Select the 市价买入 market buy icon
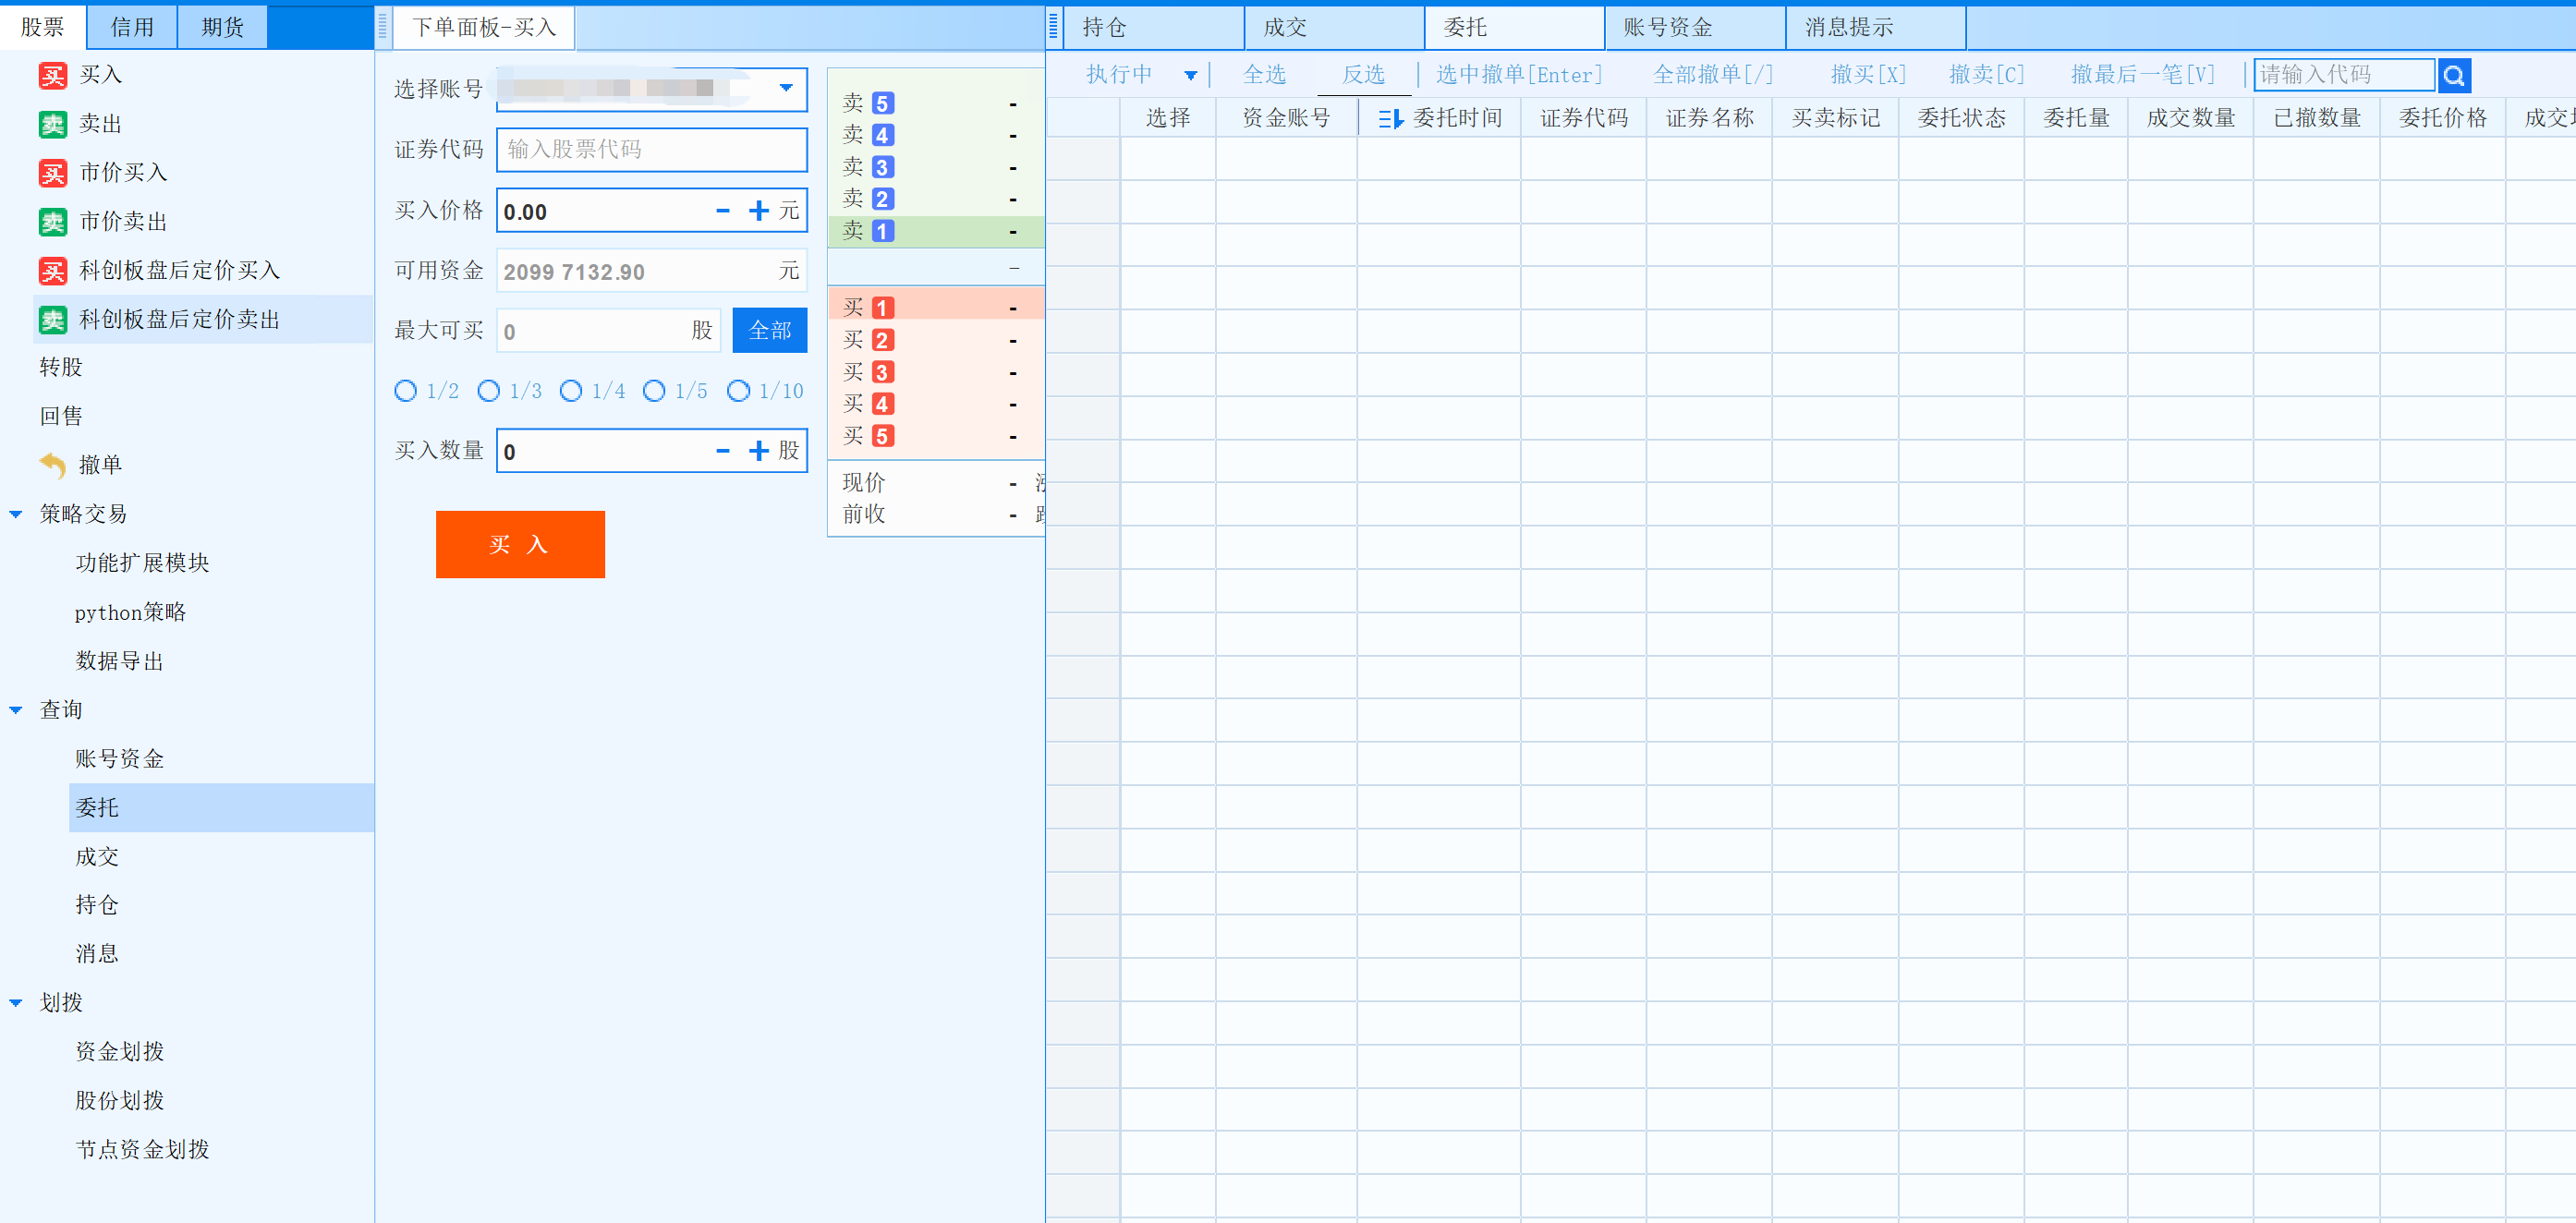 tap(53, 173)
